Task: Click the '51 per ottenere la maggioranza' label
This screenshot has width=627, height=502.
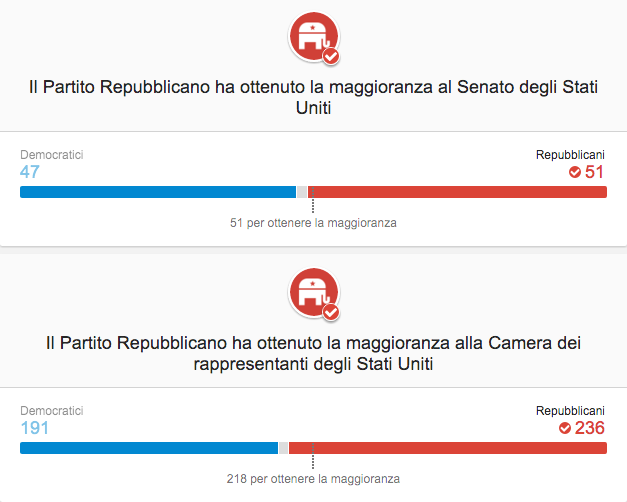Action: tap(313, 223)
